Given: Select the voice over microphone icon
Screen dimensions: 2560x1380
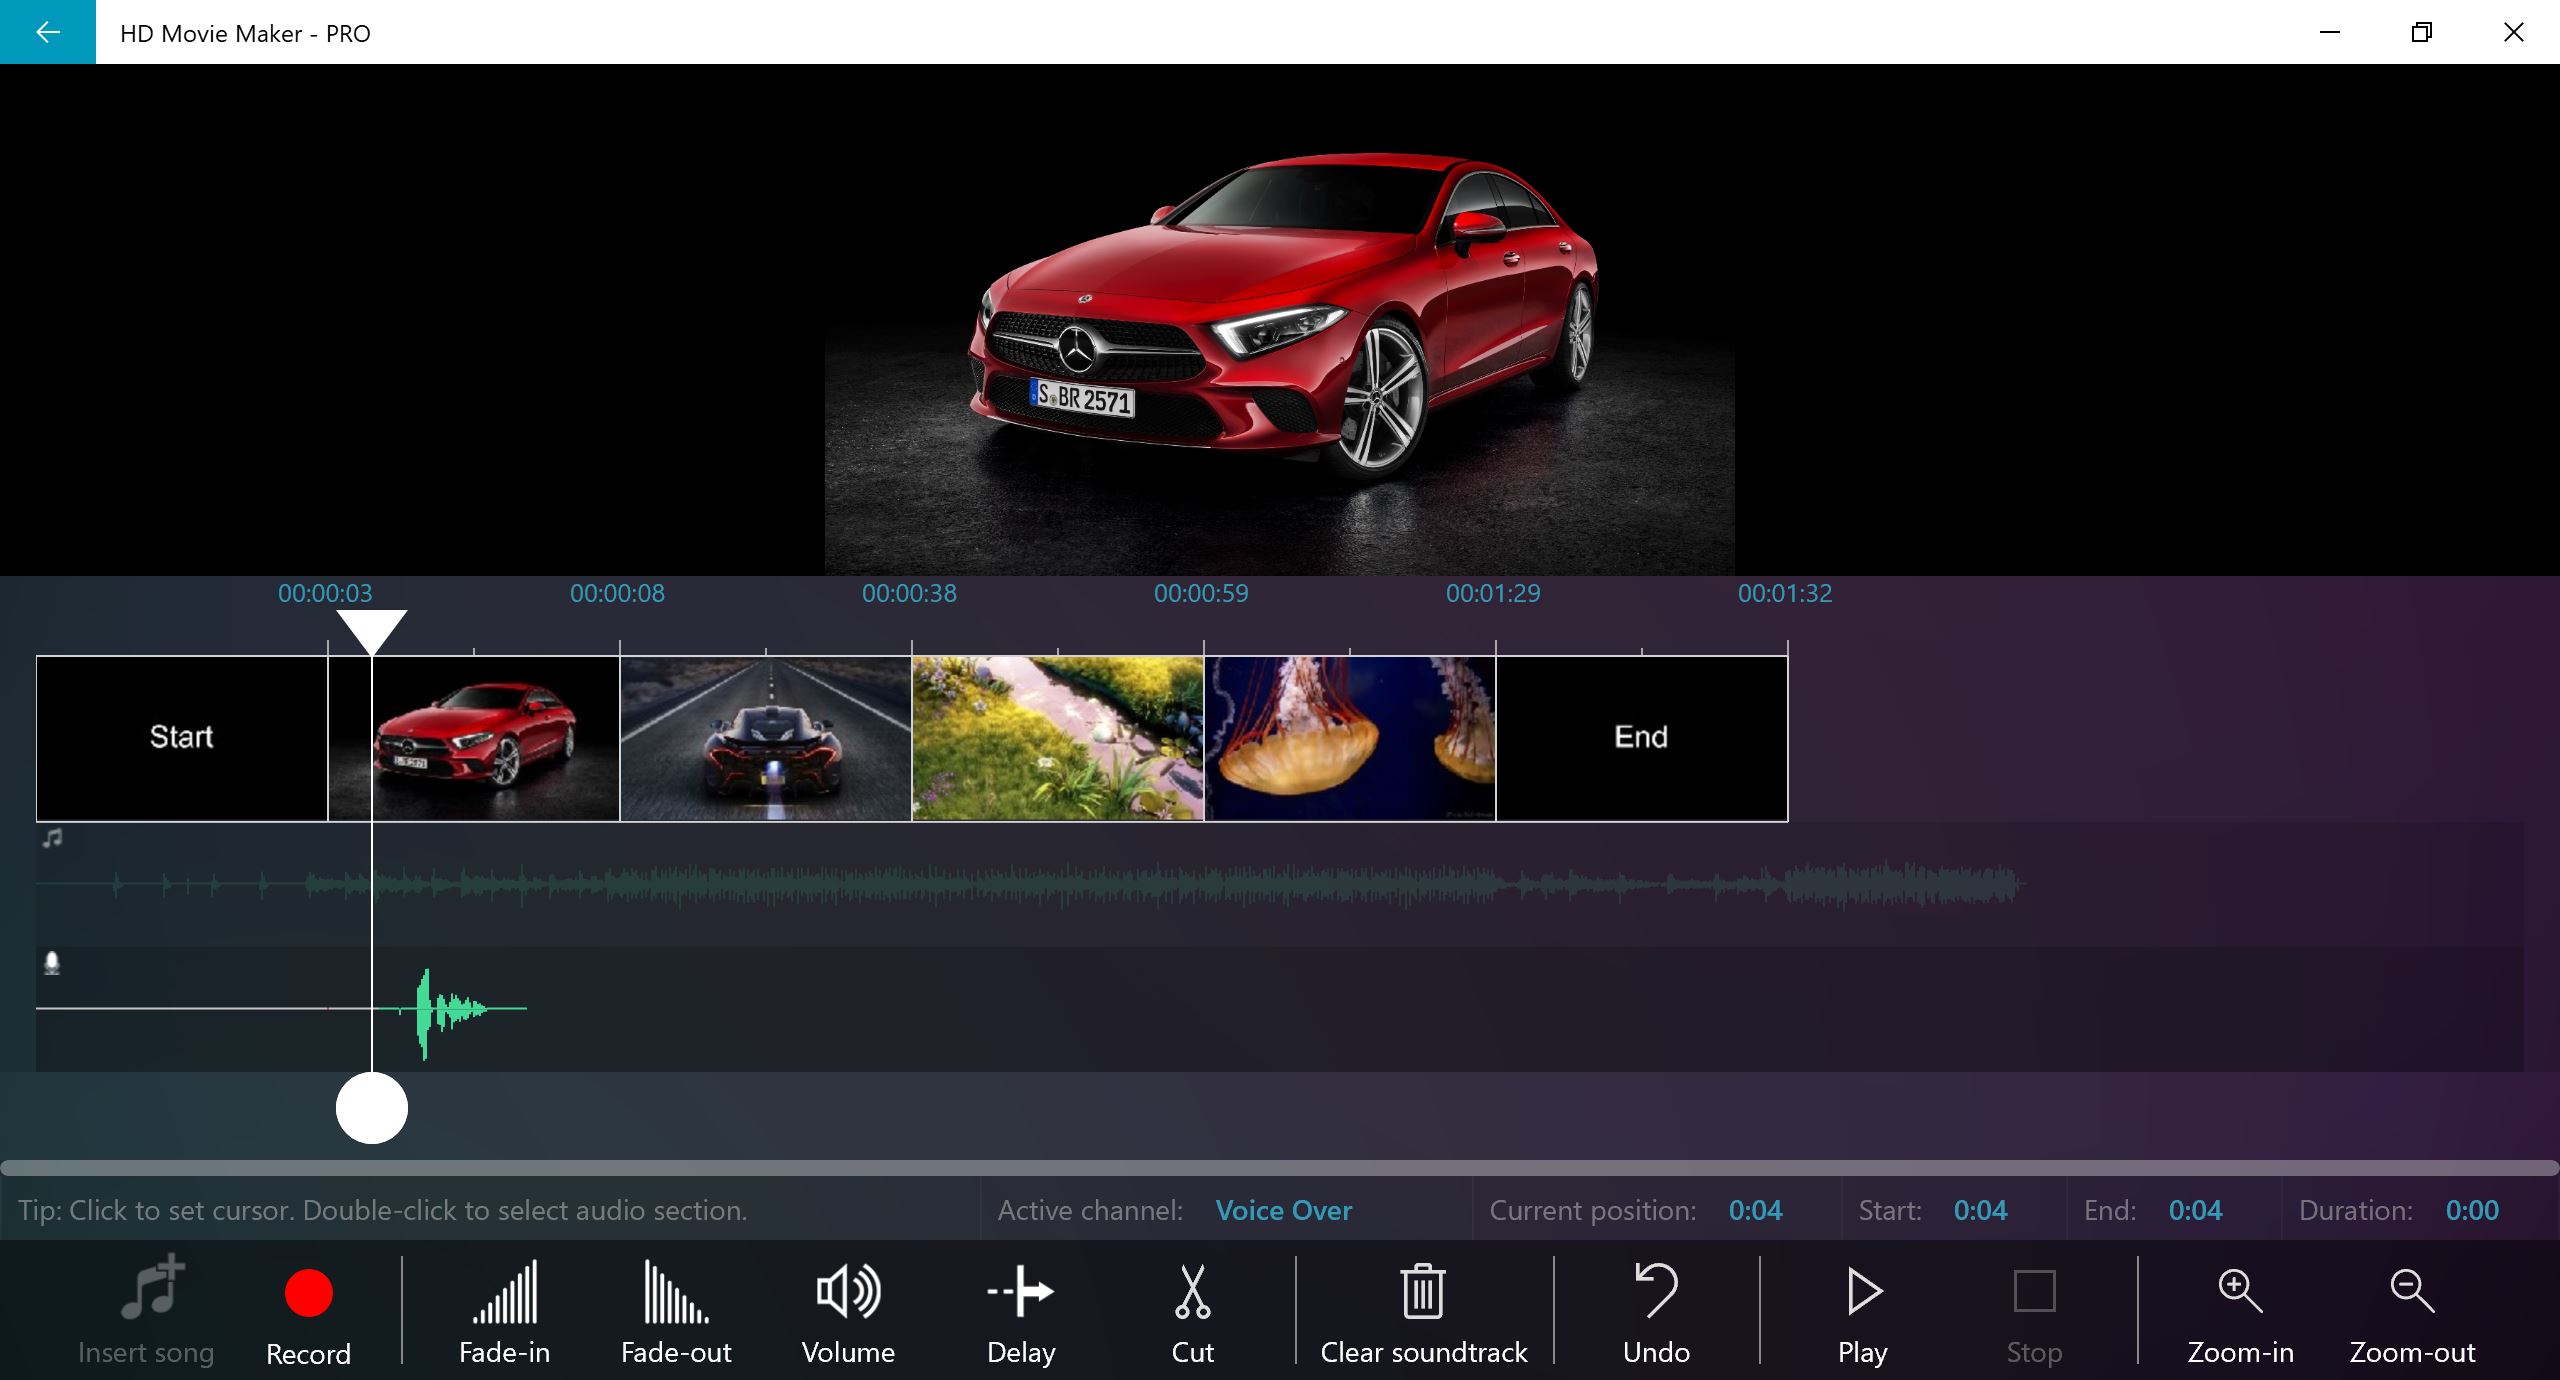Looking at the screenshot, I should (52, 963).
